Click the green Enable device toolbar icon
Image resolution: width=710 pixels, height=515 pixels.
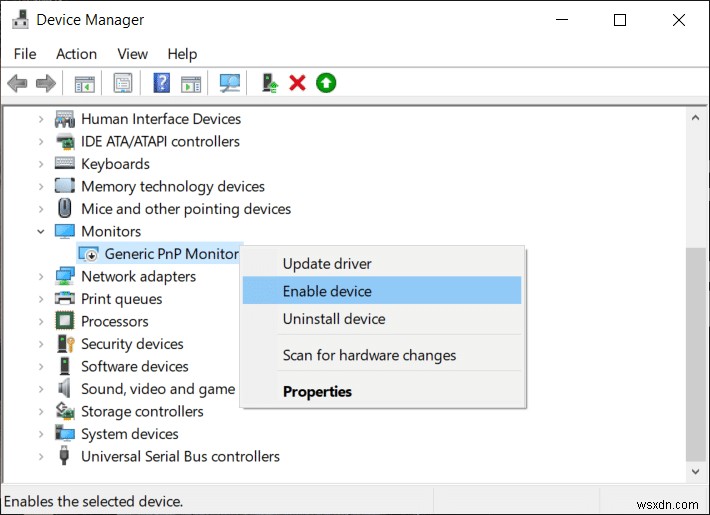pyautogui.click(x=326, y=83)
